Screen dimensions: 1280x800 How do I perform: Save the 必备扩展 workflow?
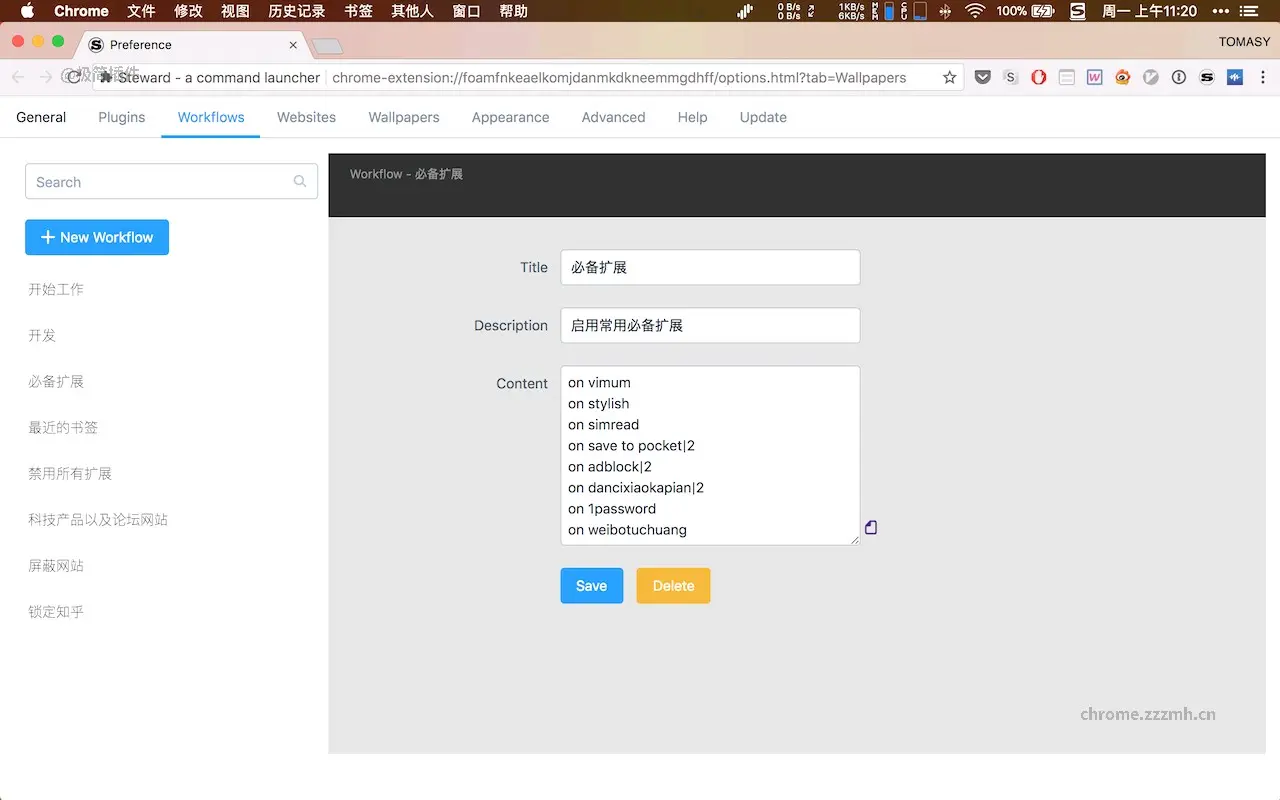[591, 585]
